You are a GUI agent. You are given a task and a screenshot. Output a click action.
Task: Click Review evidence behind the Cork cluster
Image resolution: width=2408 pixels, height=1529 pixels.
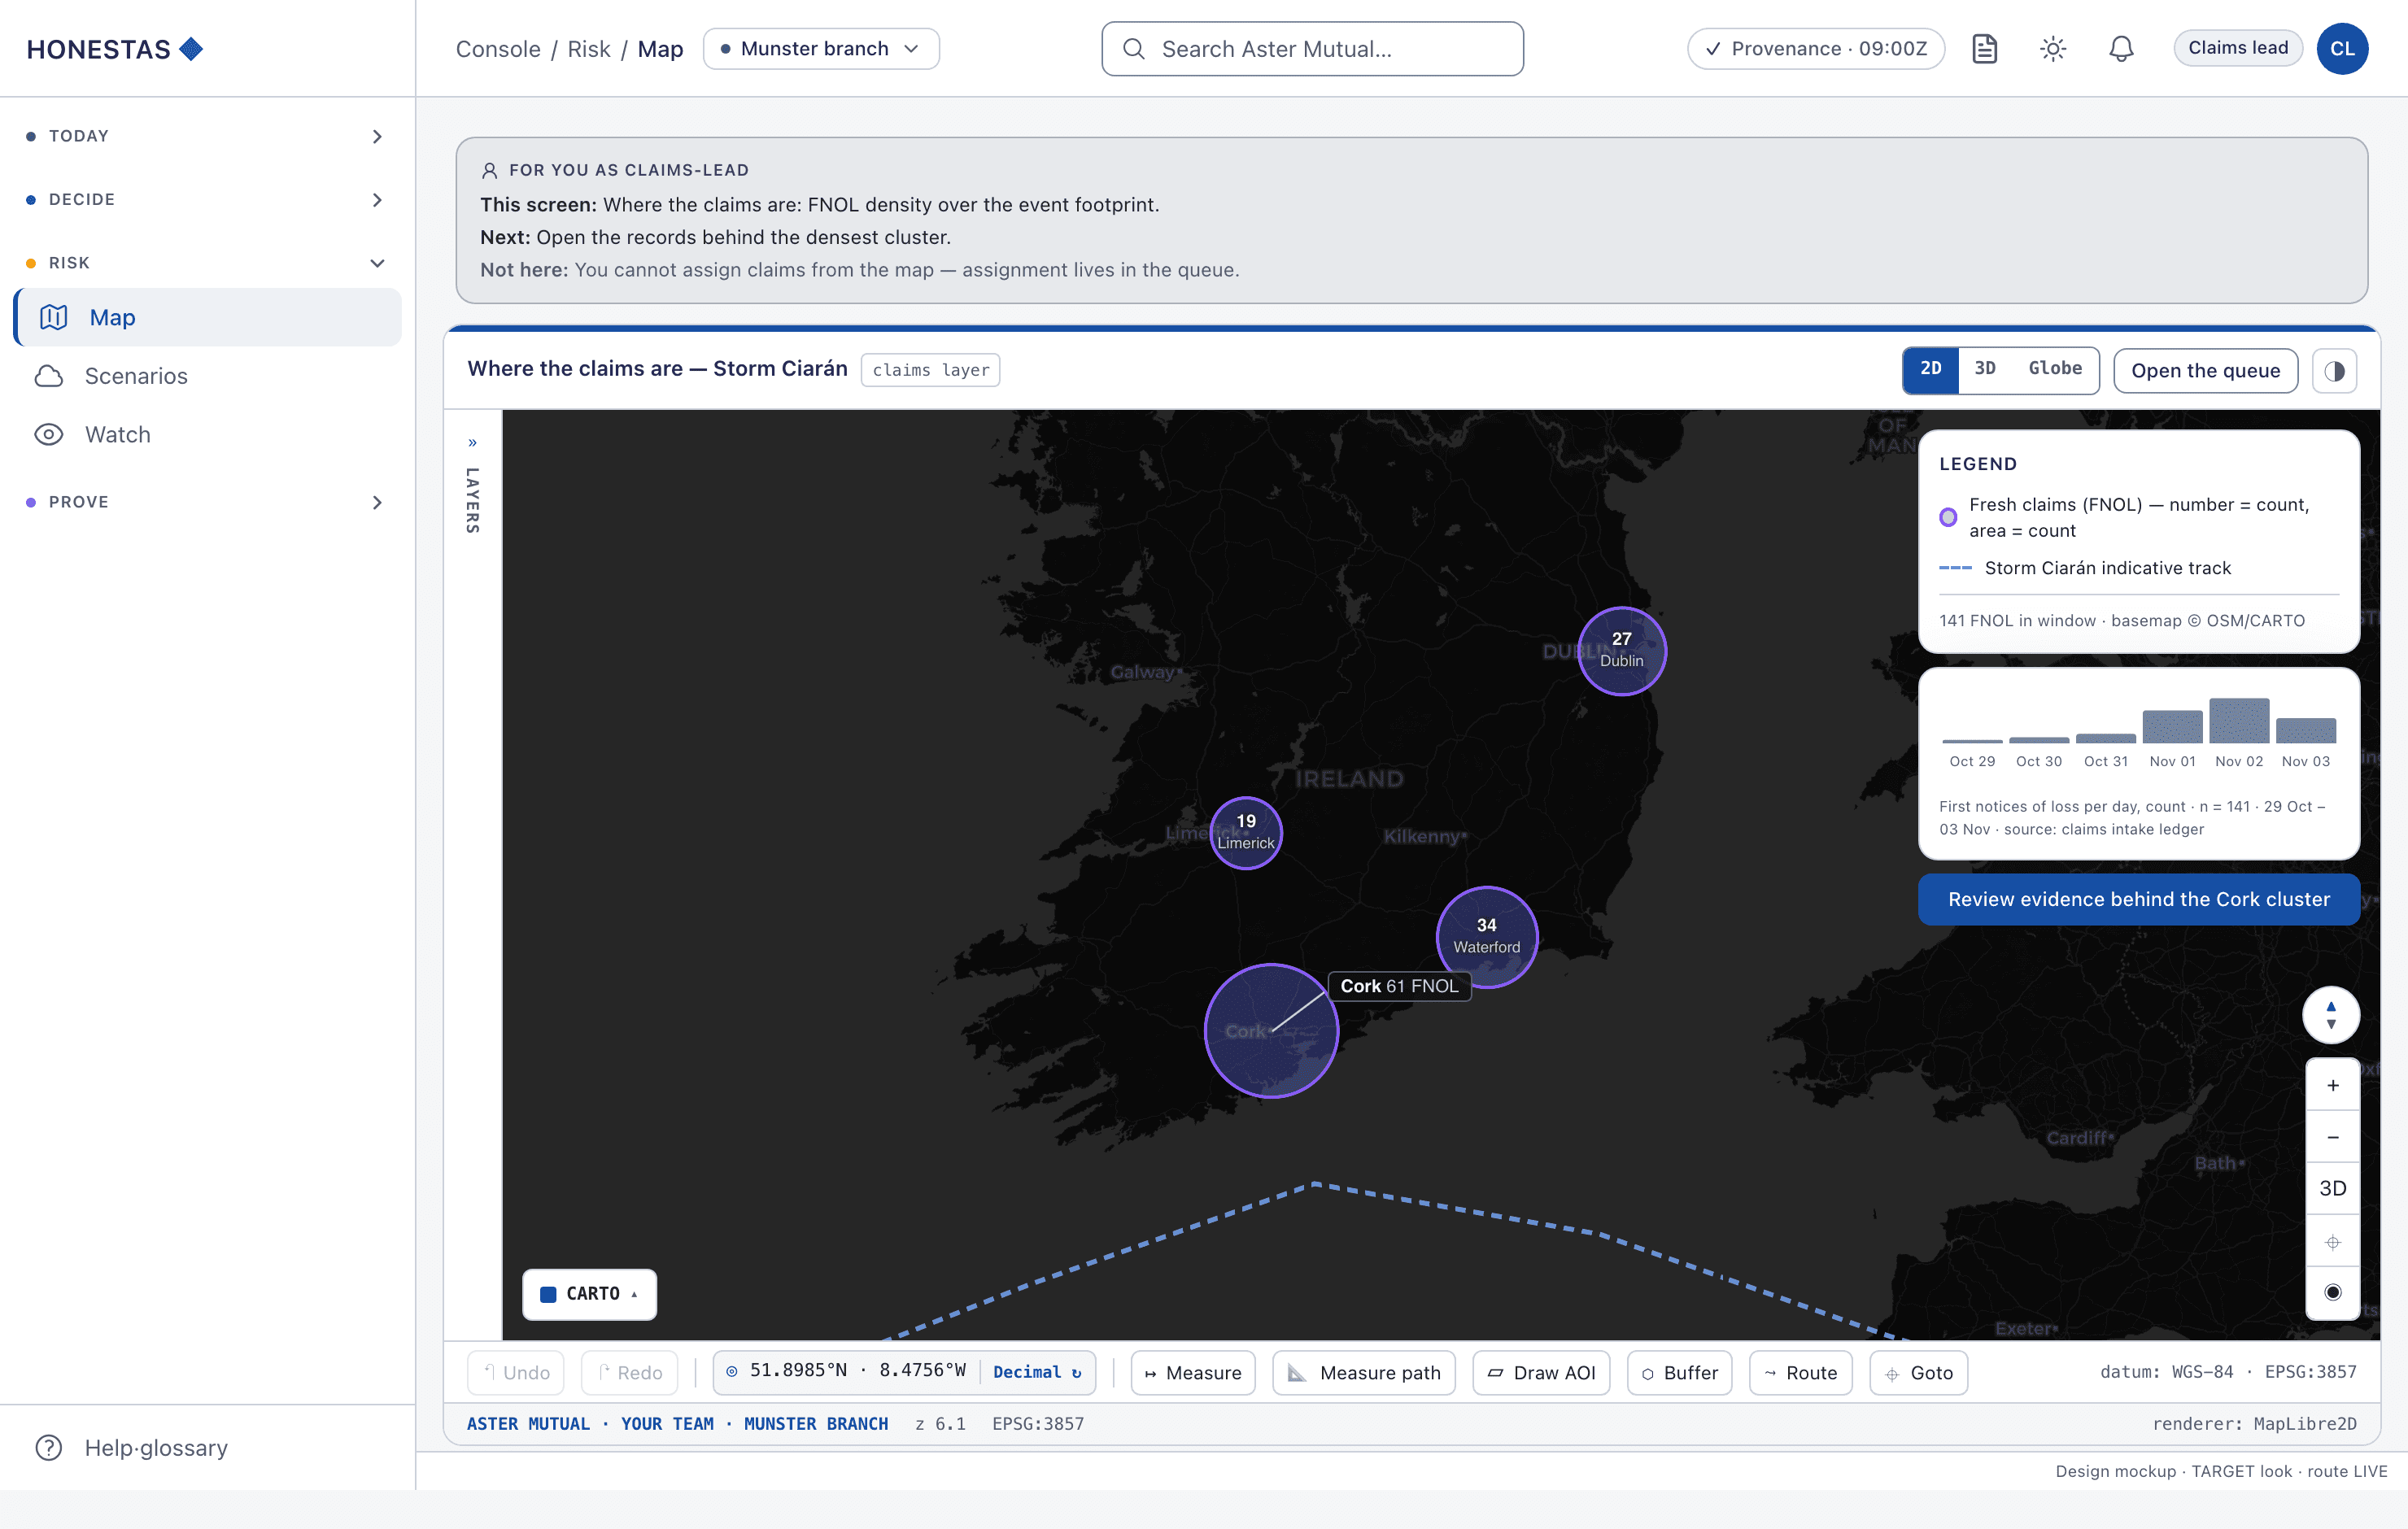(2138, 899)
